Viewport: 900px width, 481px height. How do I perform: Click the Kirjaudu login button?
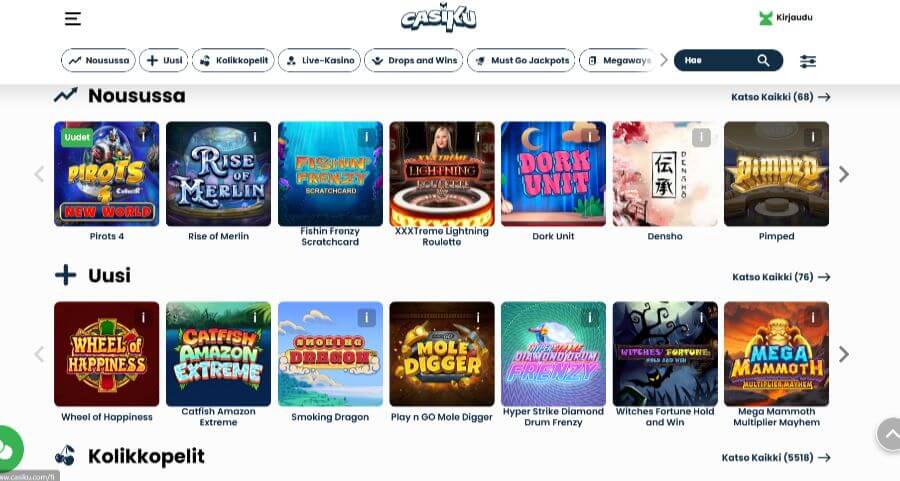786,18
